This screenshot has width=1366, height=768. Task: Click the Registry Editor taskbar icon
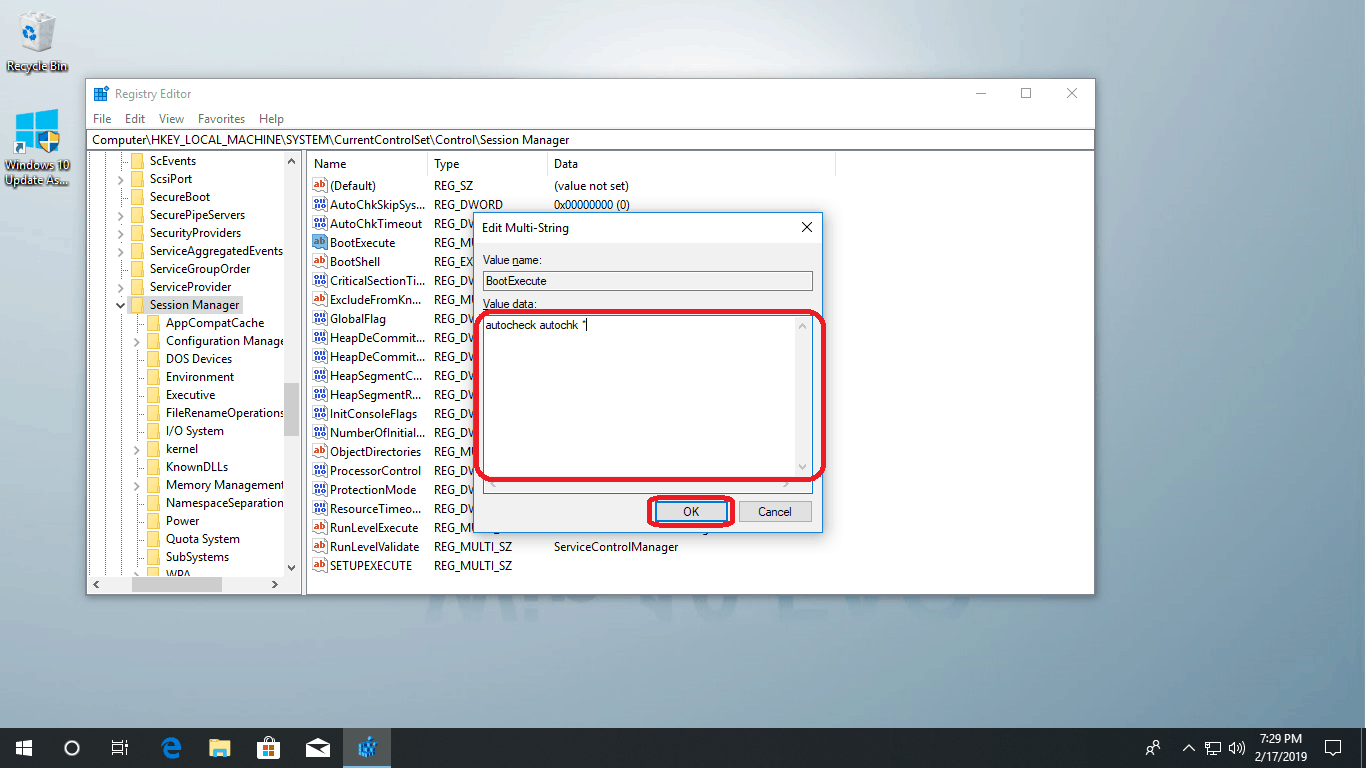coord(367,747)
